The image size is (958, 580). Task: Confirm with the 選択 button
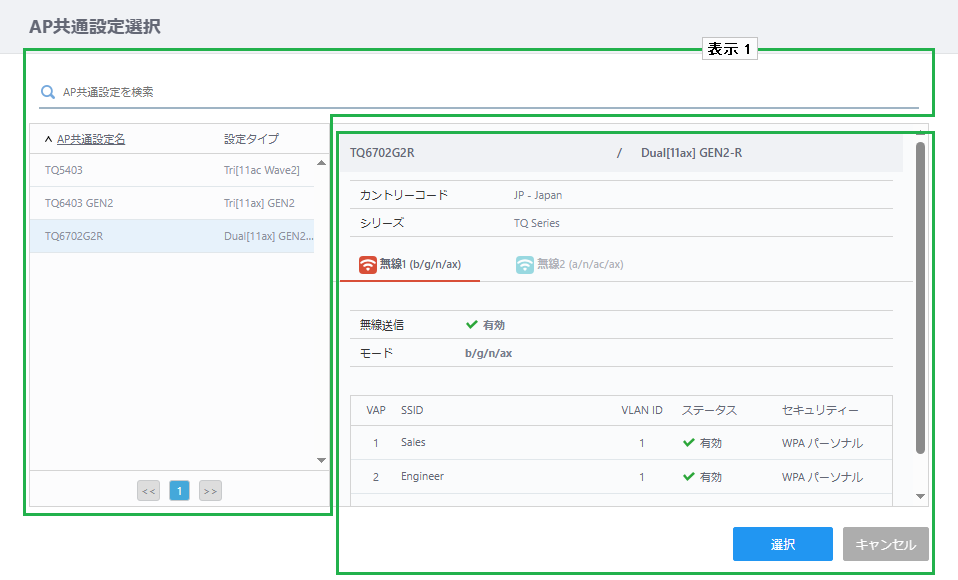tap(783, 544)
